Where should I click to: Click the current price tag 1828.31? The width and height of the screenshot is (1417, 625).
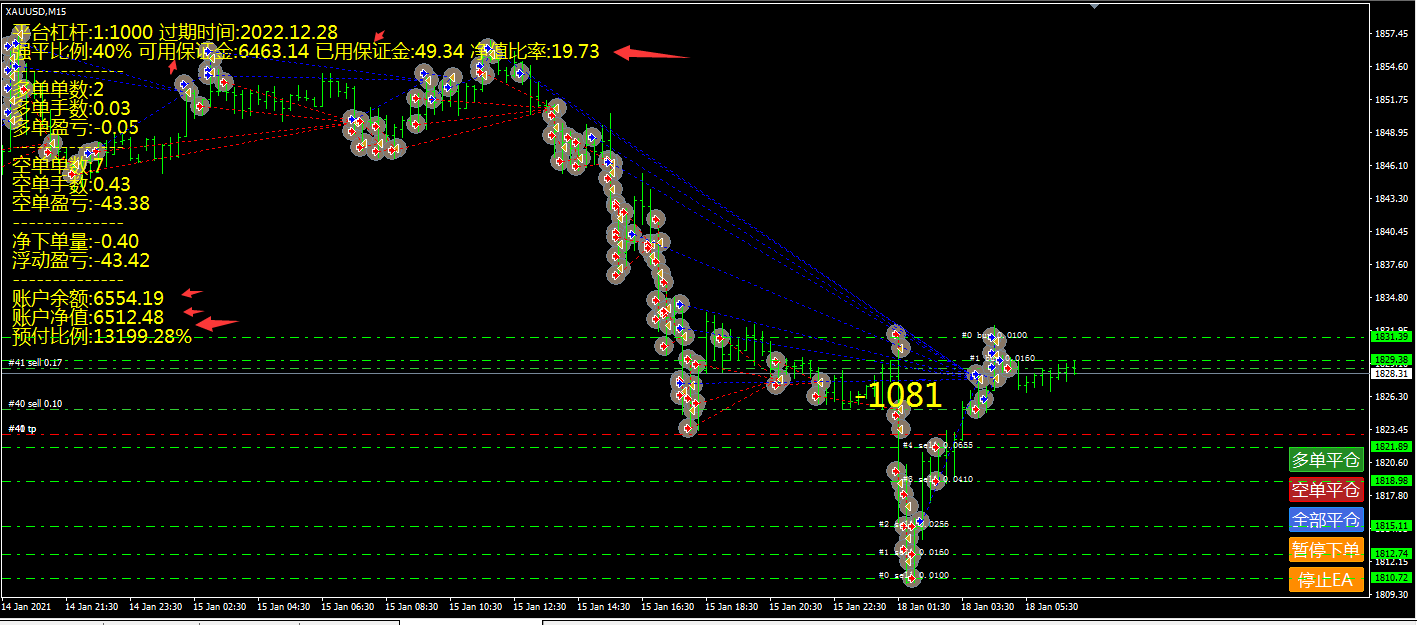[x=1391, y=373]
